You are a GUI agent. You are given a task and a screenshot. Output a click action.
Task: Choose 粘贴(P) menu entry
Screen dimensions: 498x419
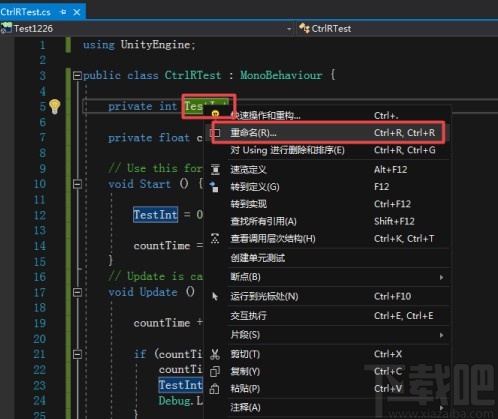(327, 389)
